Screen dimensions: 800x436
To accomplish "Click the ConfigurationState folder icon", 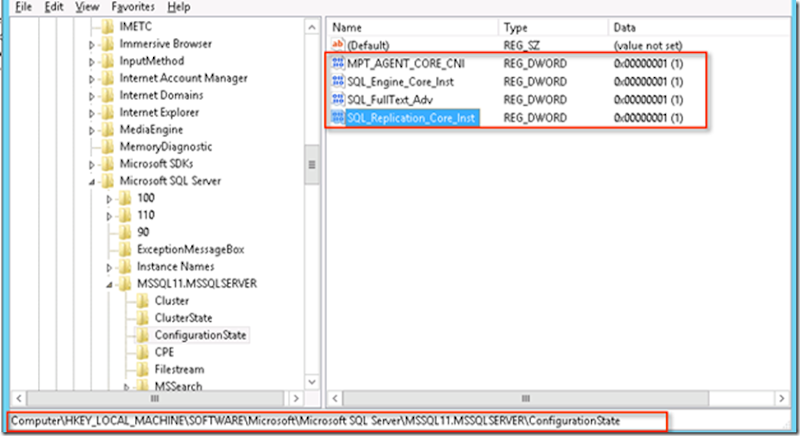I will coord(143,335).
